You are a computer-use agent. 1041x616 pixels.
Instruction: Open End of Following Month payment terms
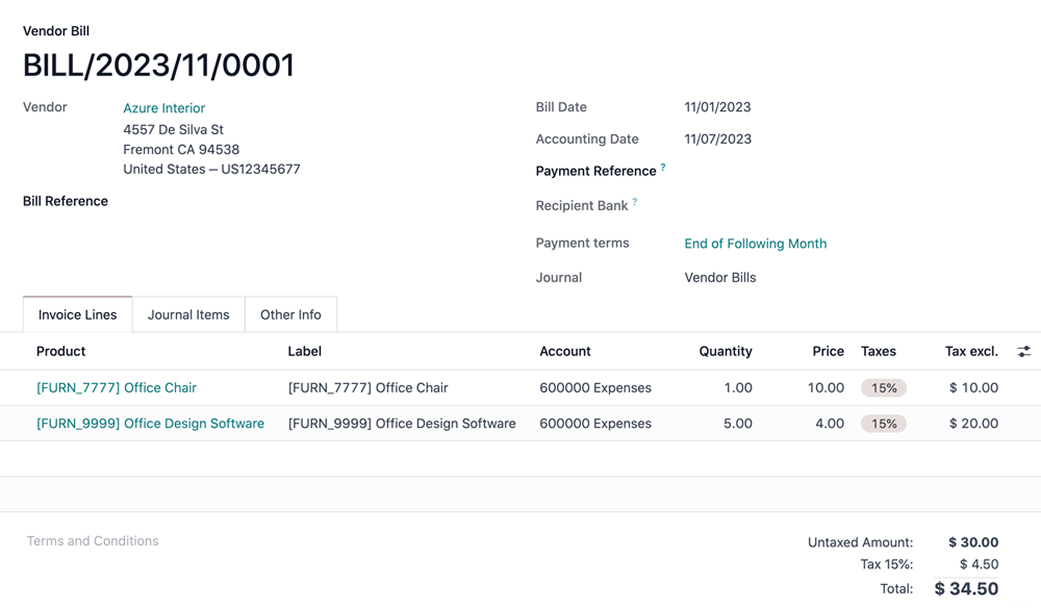point(755,243)
